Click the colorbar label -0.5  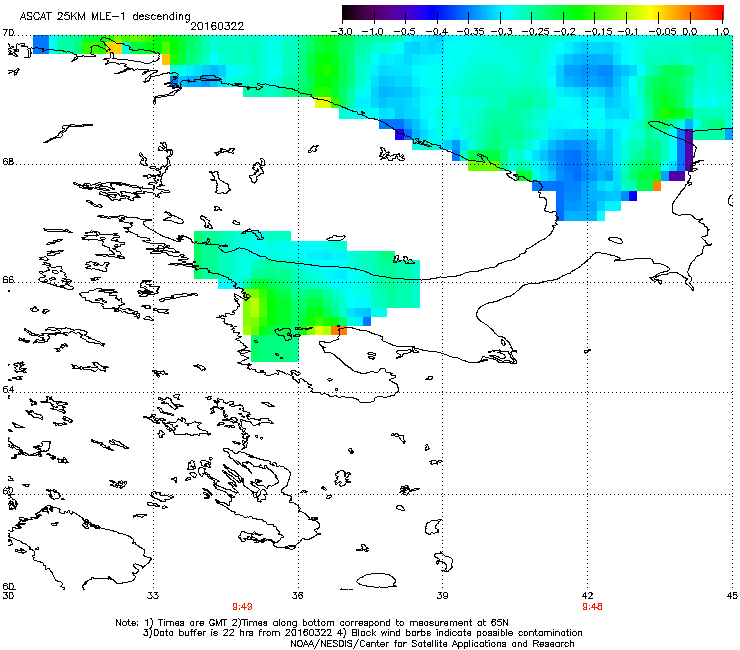tap(404, 32)
